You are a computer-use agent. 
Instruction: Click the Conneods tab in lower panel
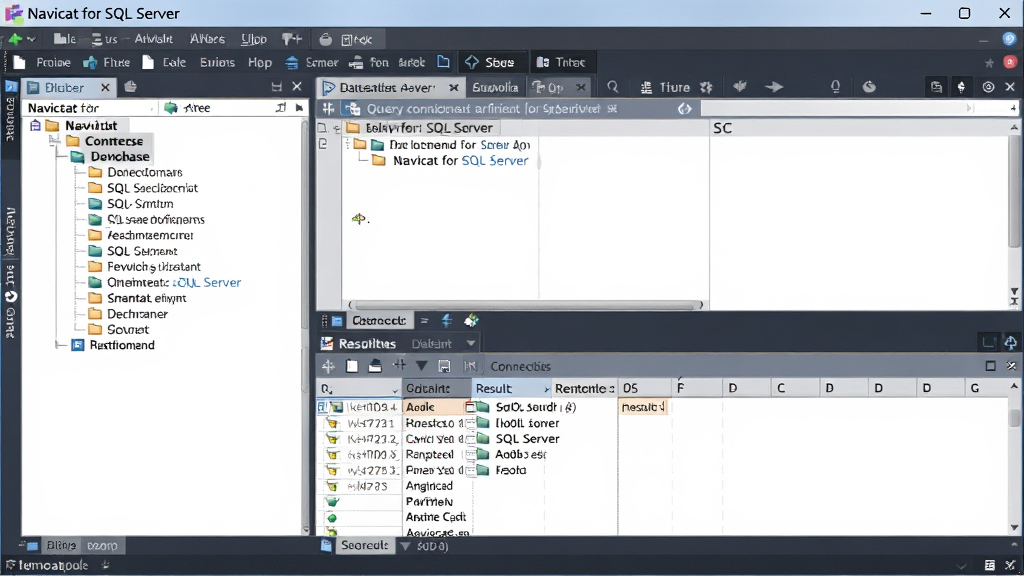click(x=379, y=321)
